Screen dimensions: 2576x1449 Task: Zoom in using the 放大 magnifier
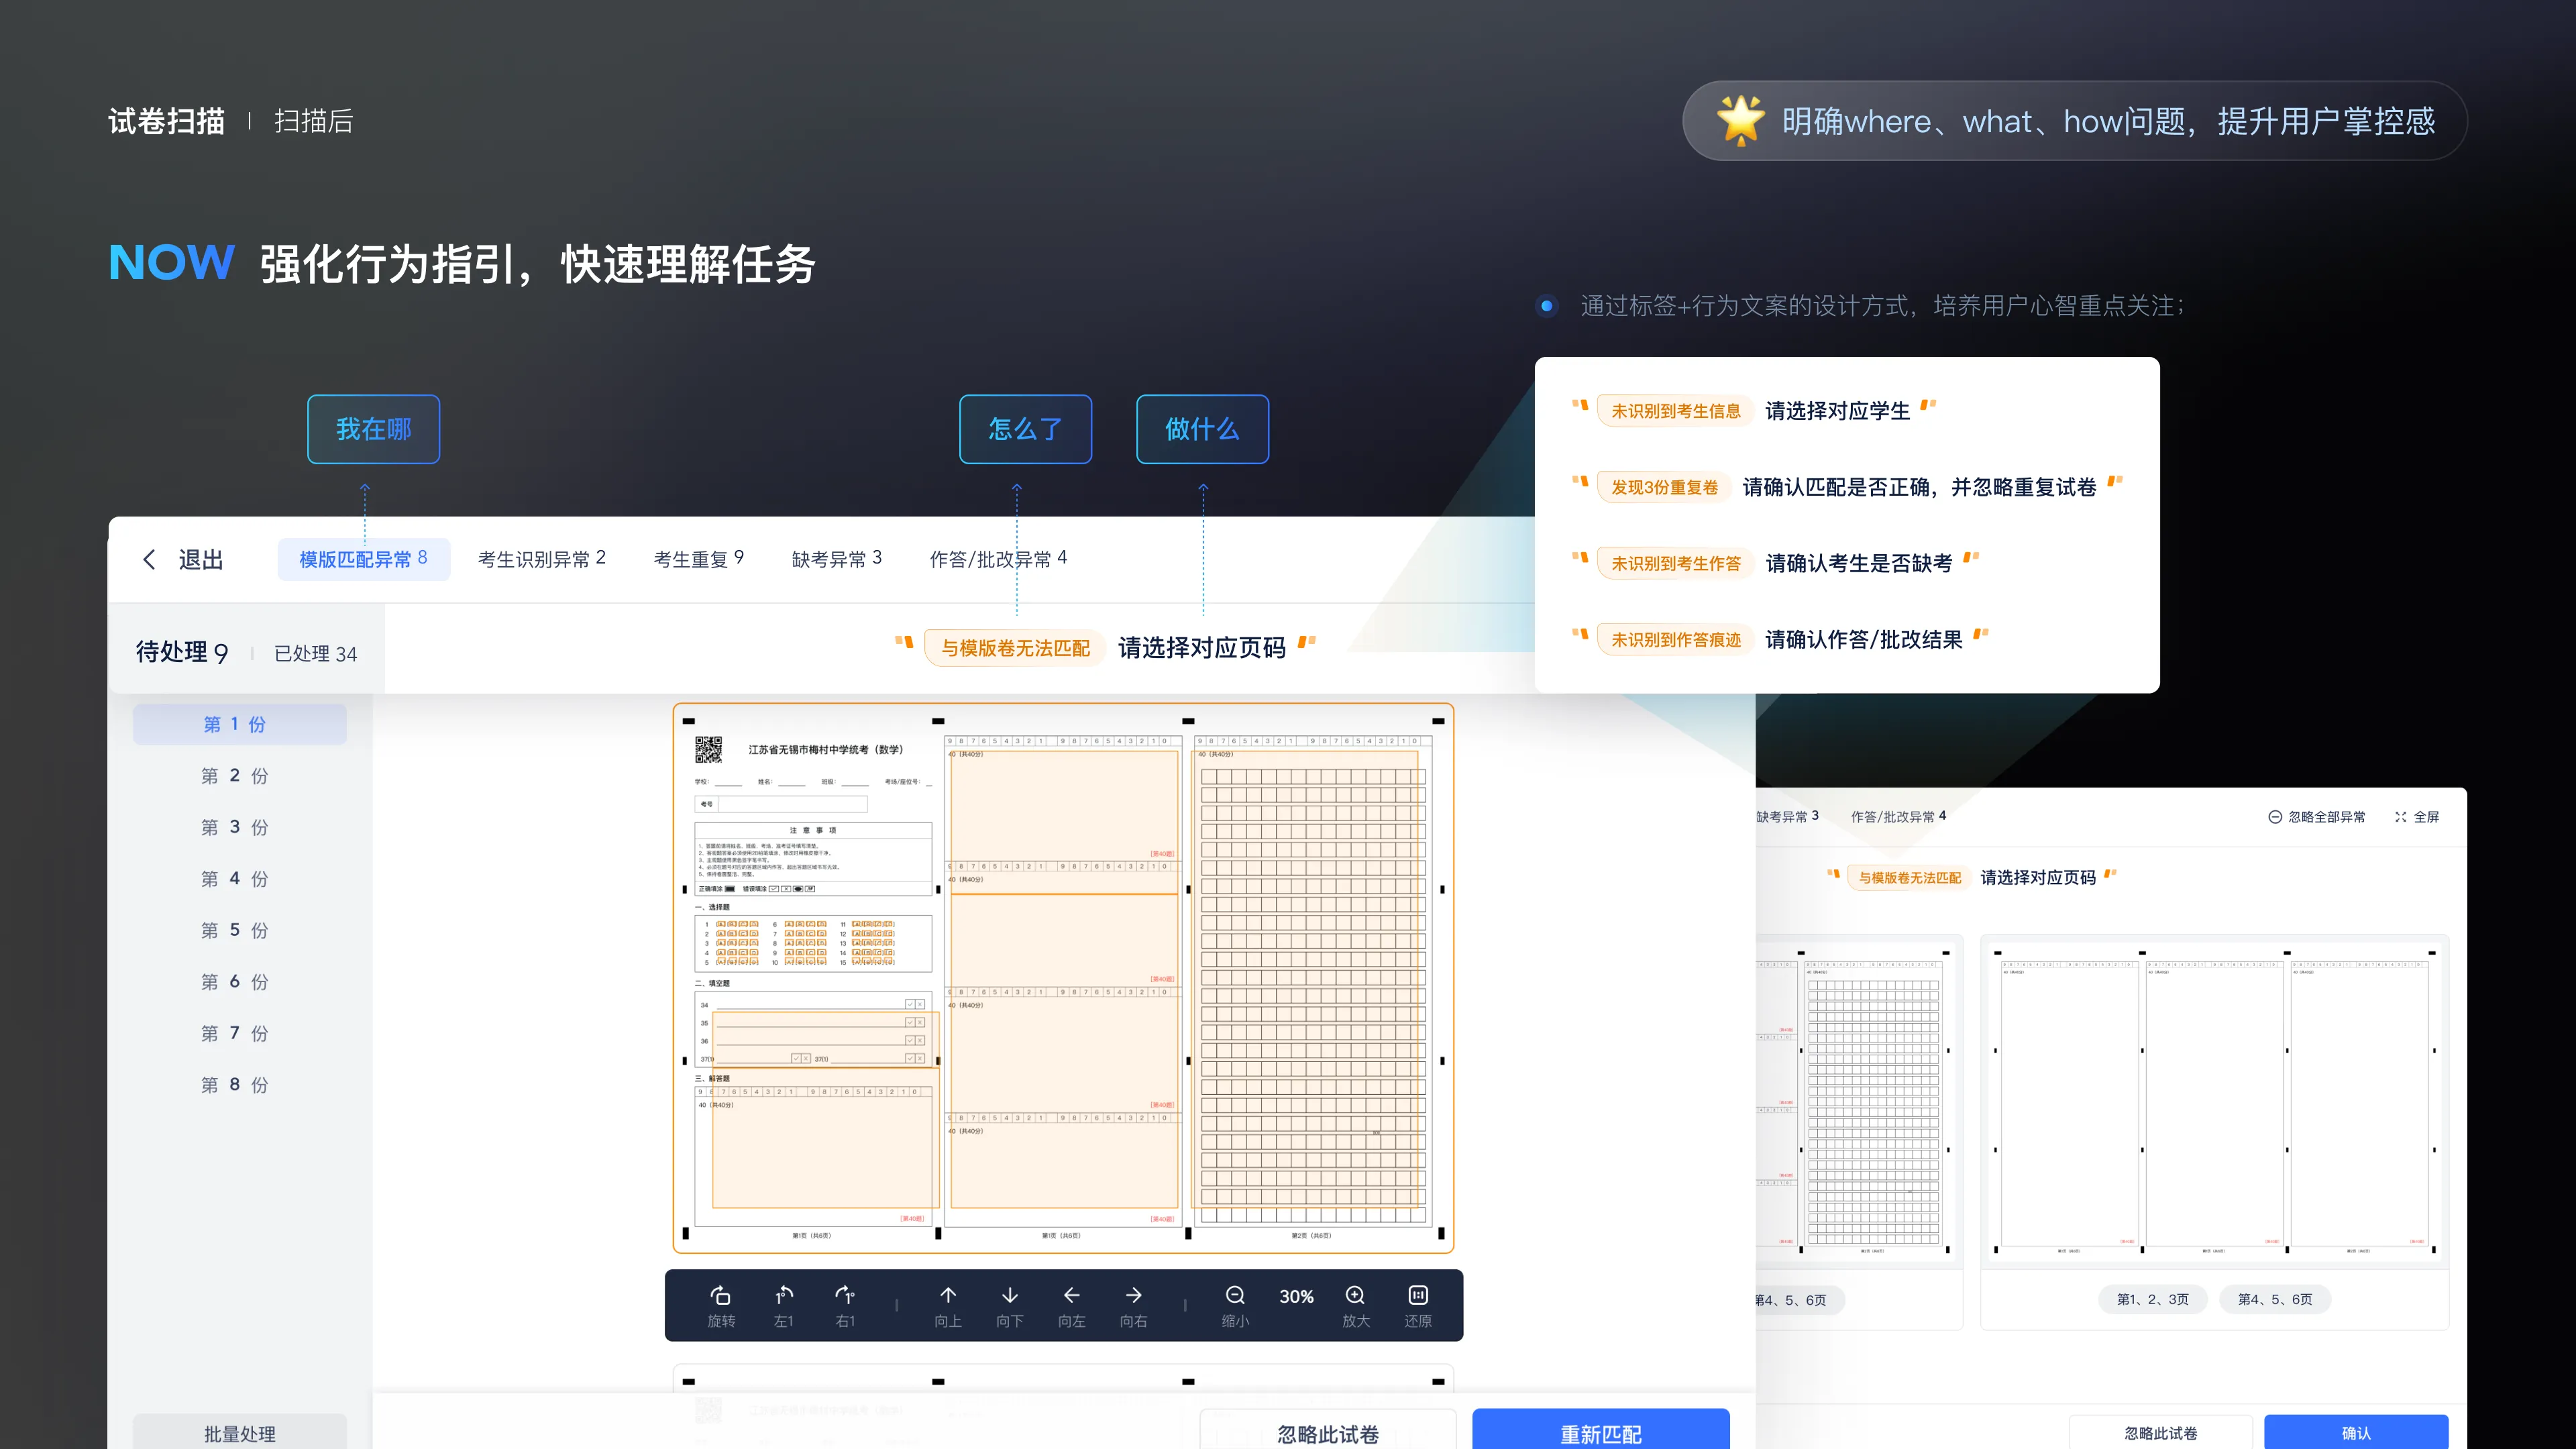pyautogui.click(x=1355, y=1295)
